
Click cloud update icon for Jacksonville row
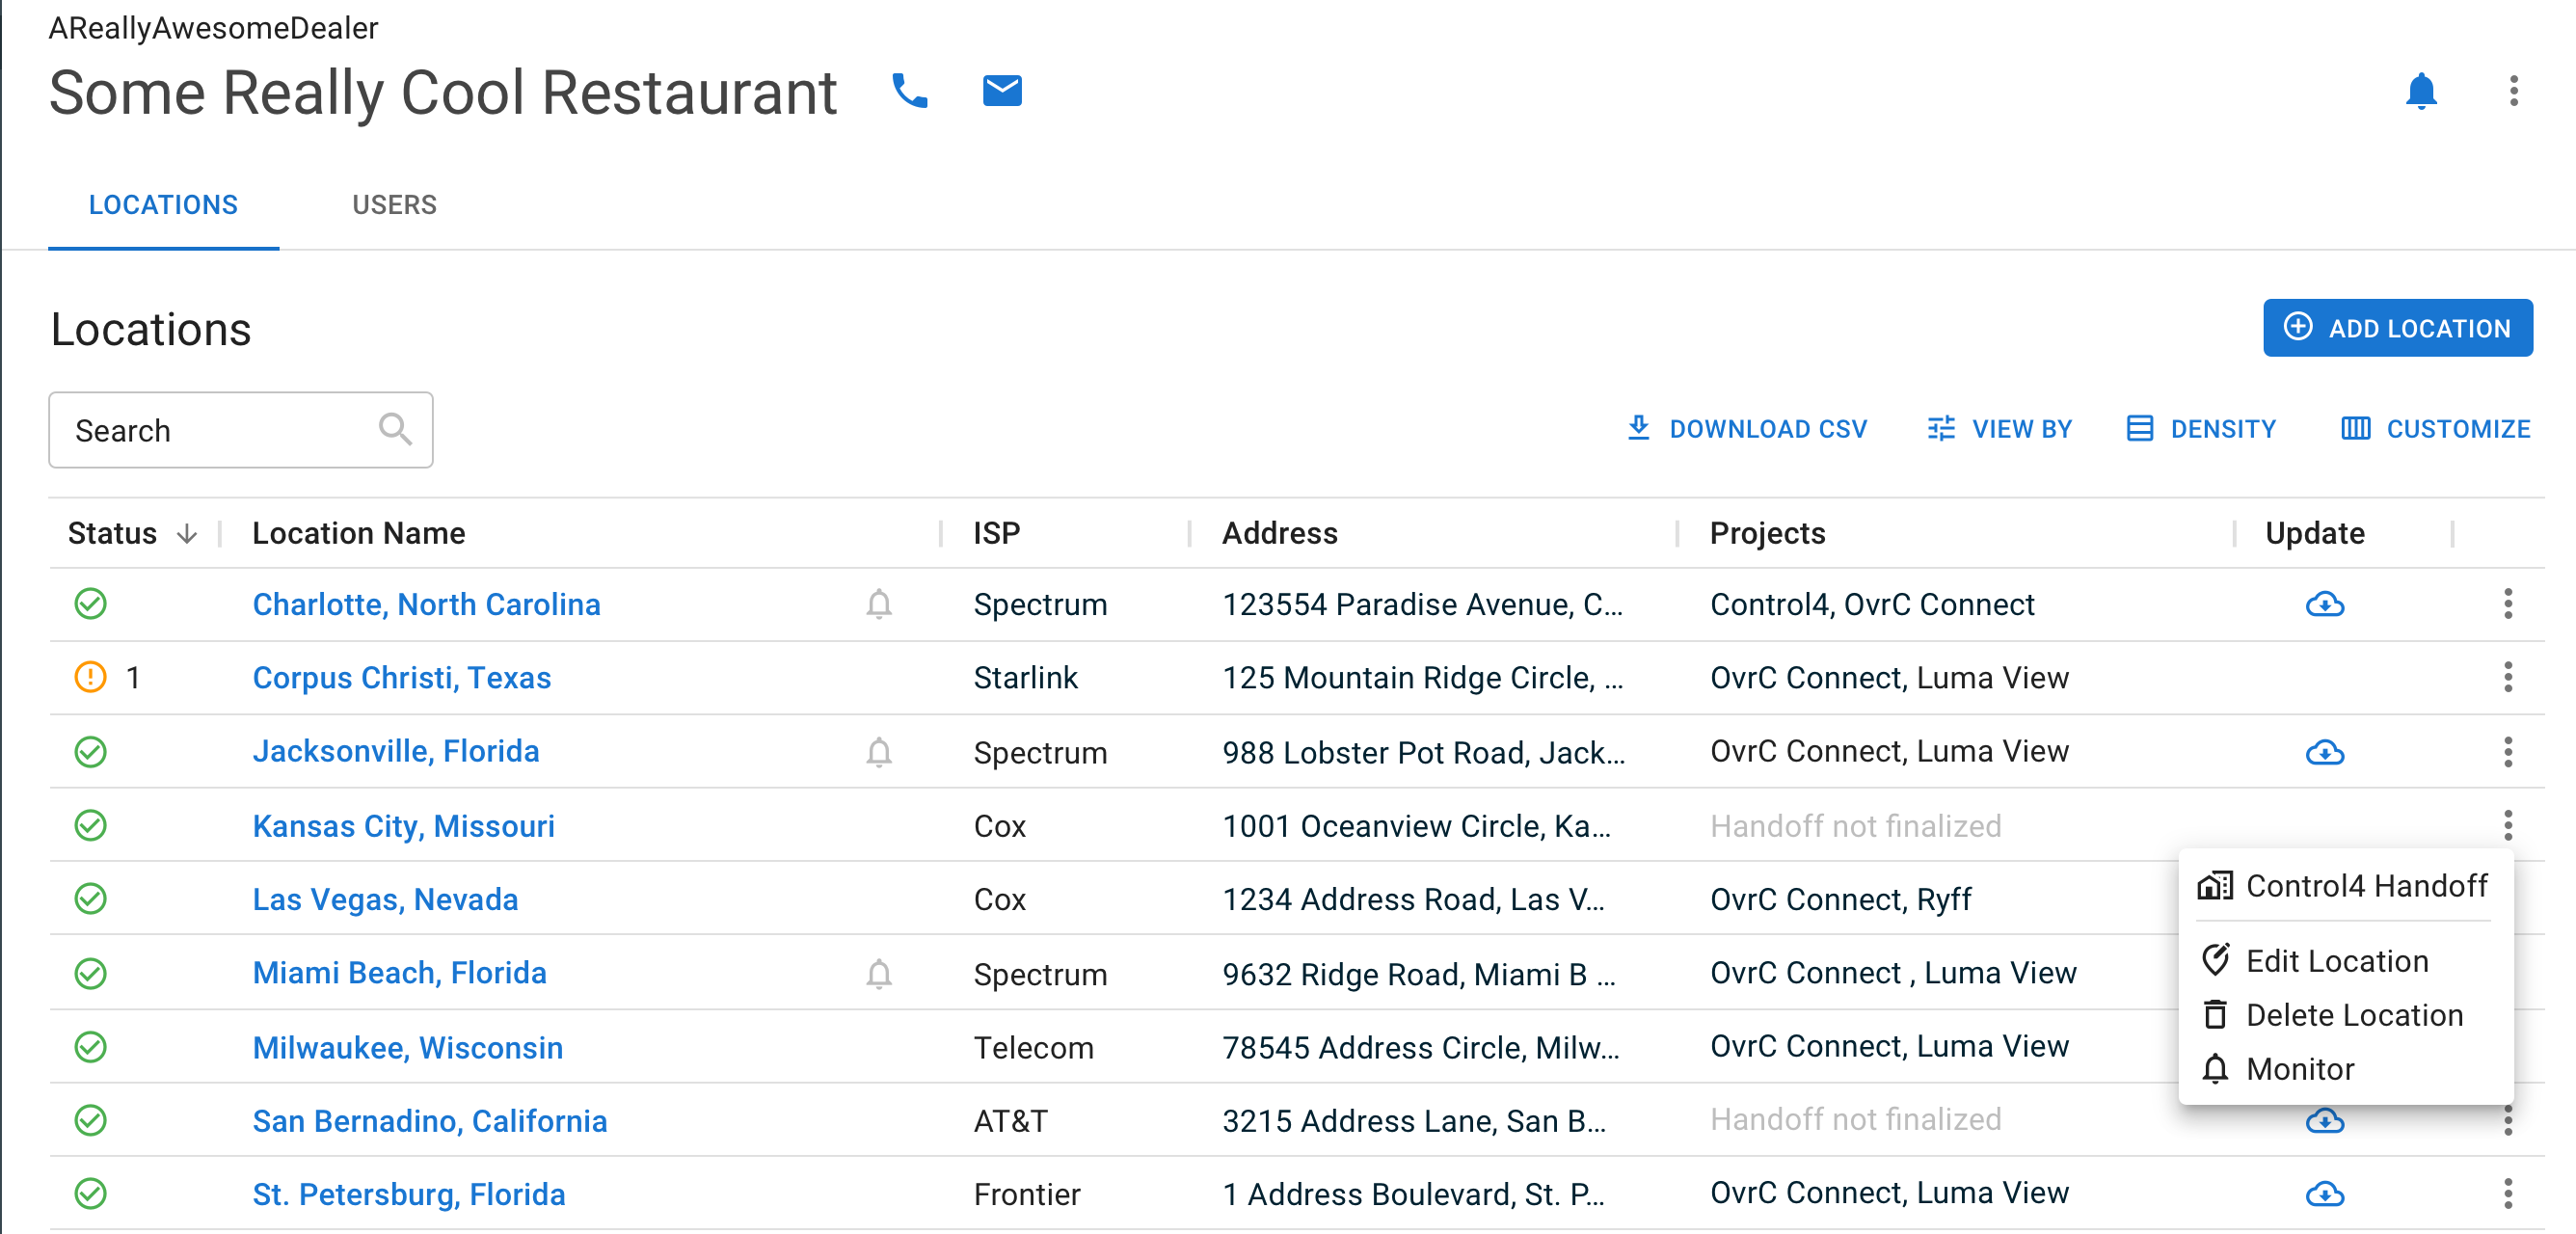pos(2325,752)
